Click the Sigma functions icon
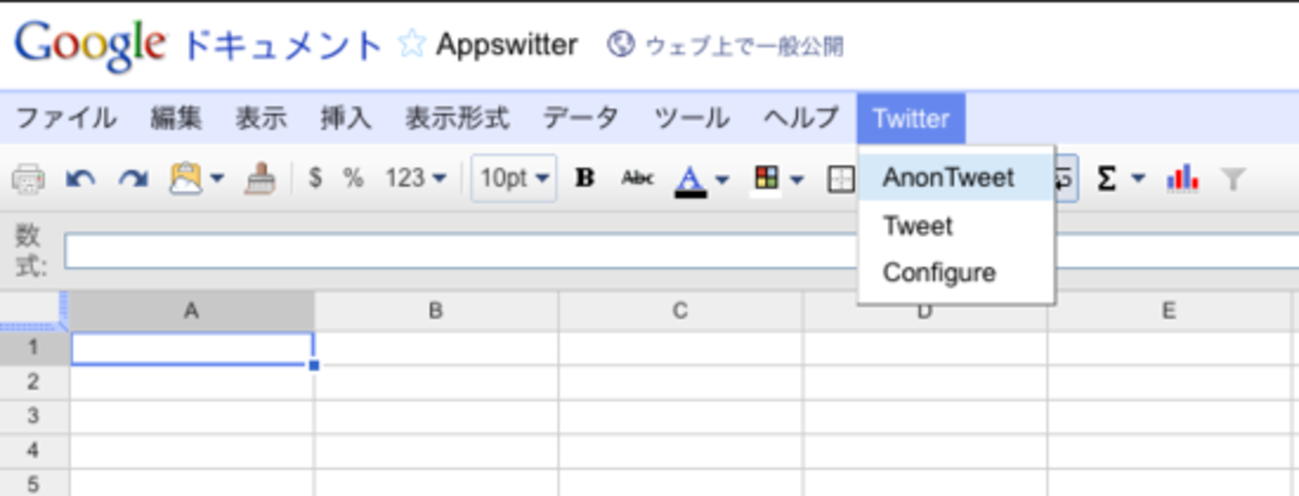Screen dimensions: 1299x496 coord(1106,178)
